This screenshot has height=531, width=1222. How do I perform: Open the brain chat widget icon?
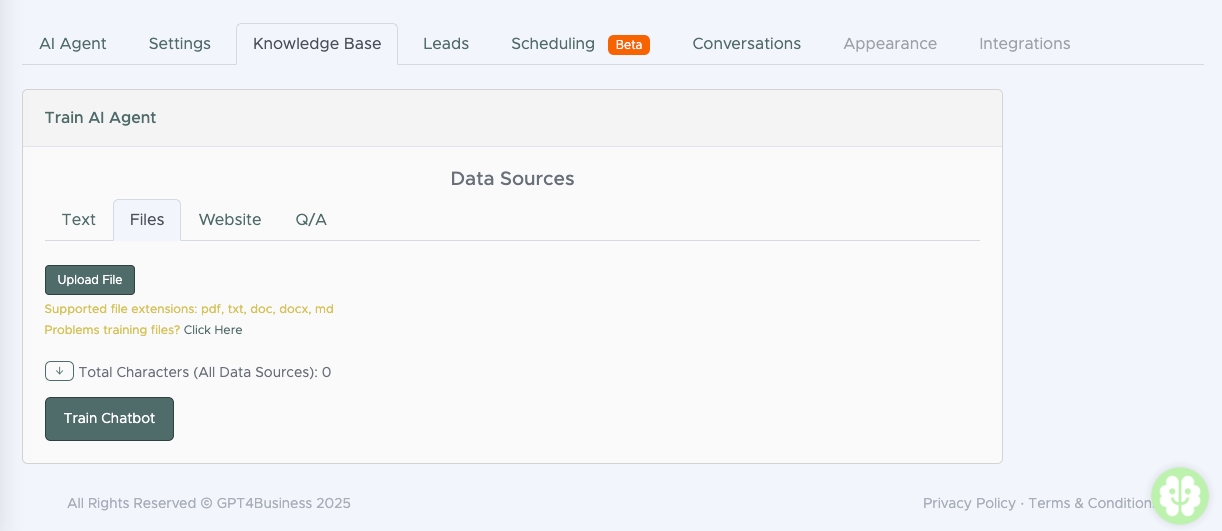1180,495
